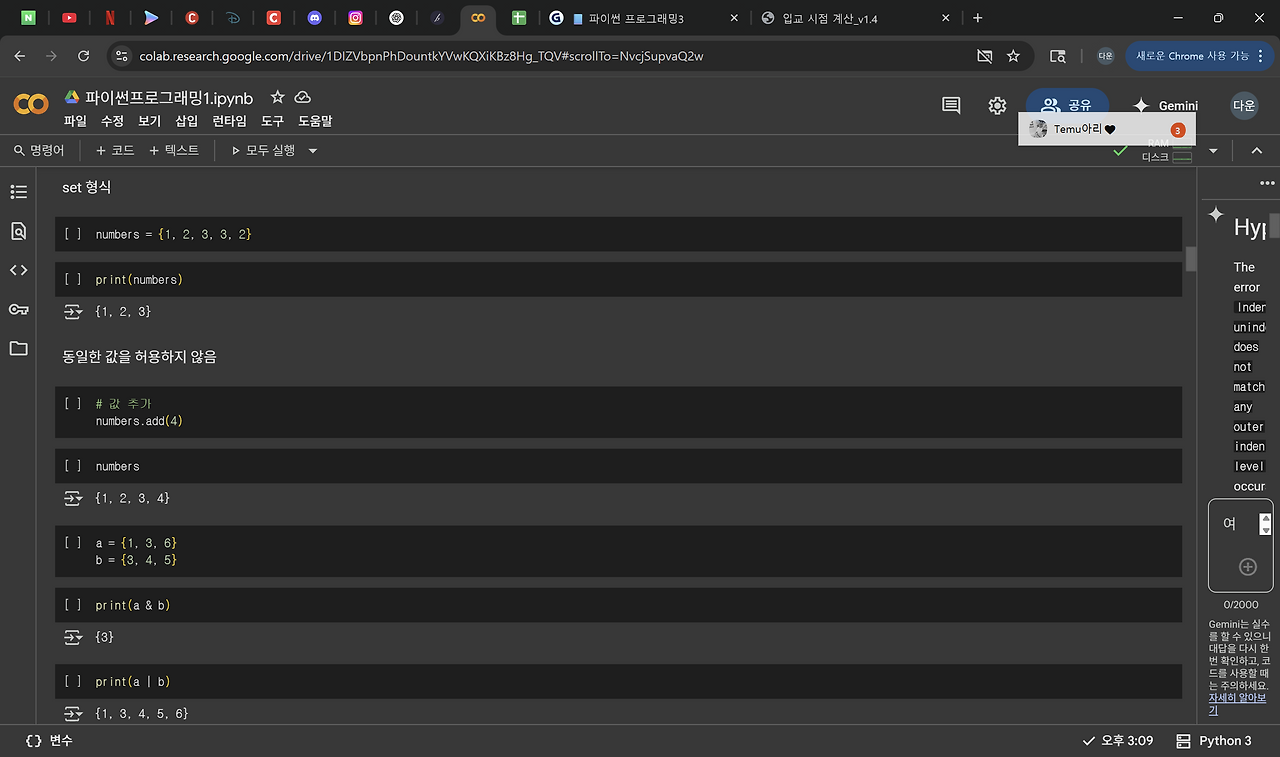The image size is (1280, 757).
Task: Run the print(a | b) cell
Action: pos(72,682)
